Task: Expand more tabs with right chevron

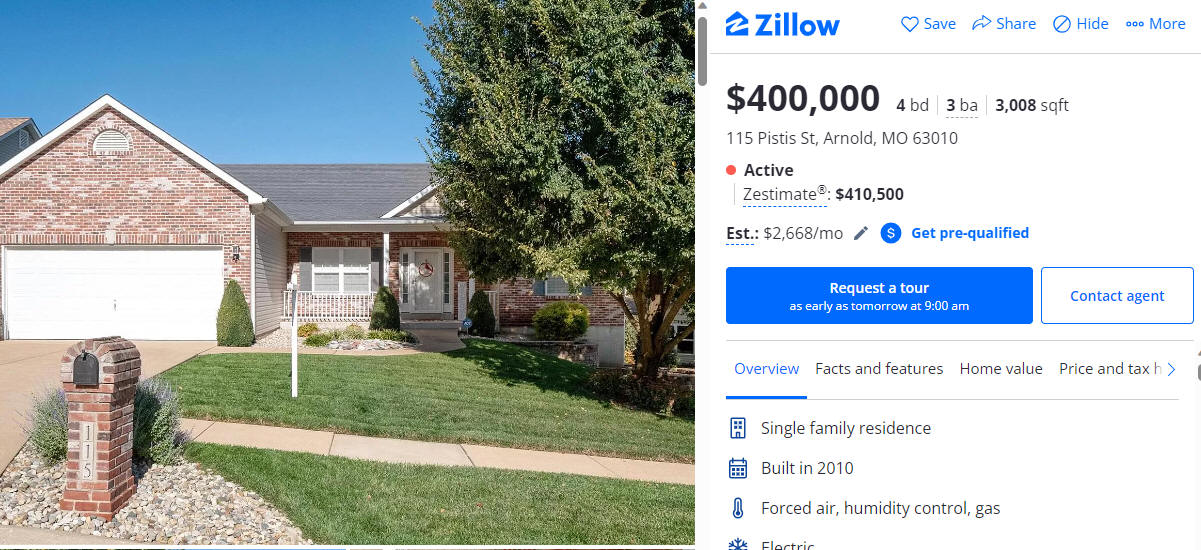Action: pyautogui.click(x=1172, y=369)
